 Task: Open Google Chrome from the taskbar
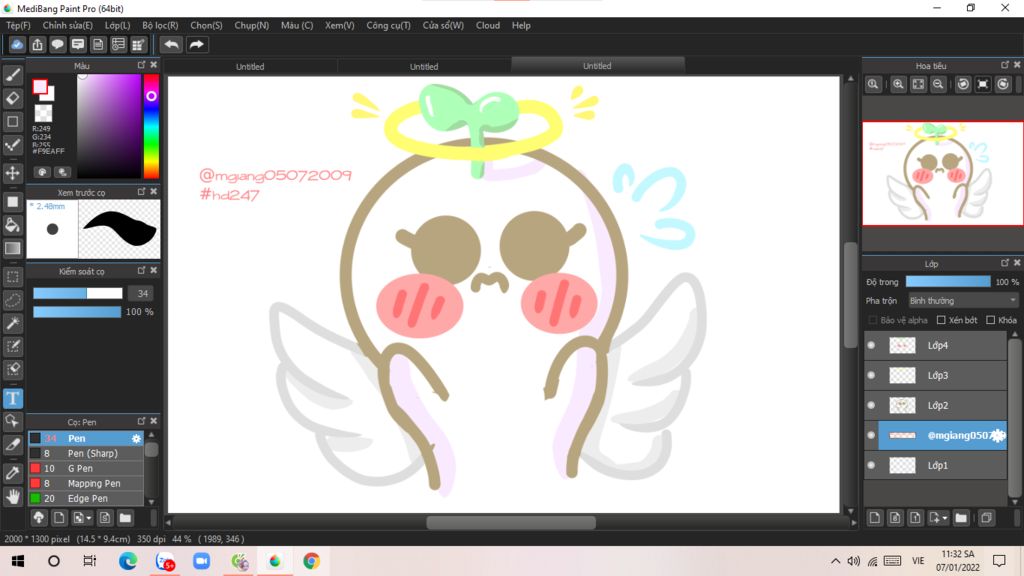[x=312, y=561]
